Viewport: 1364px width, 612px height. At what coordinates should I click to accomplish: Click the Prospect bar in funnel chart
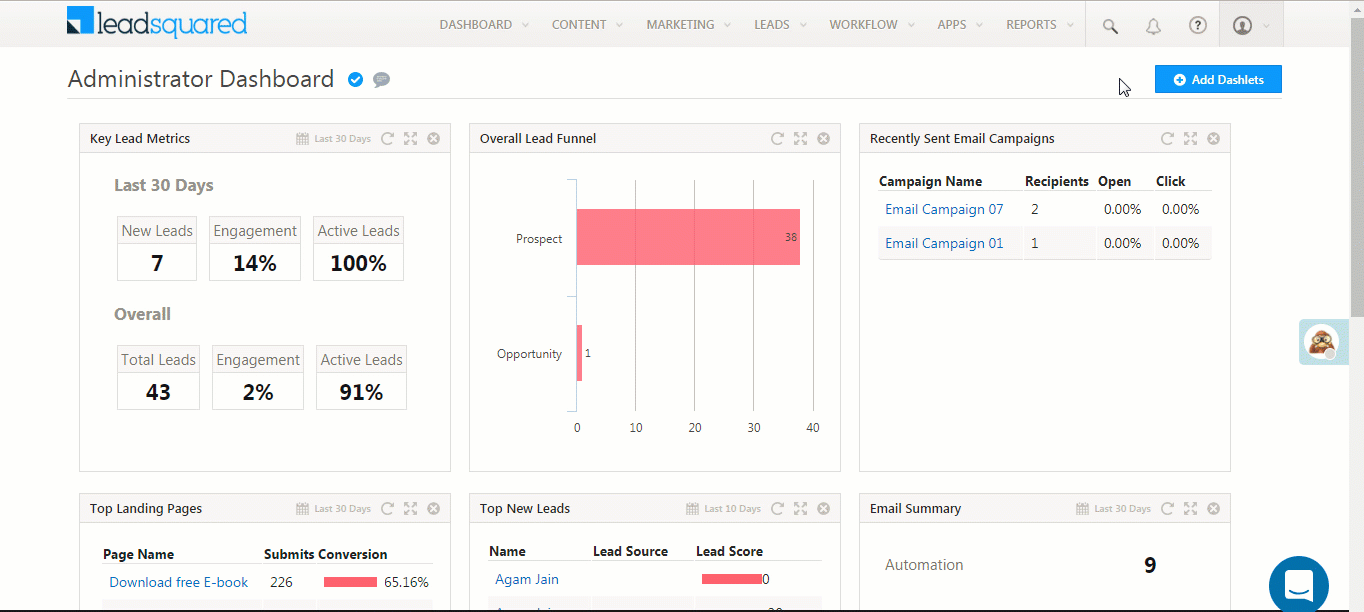point(687,237)
